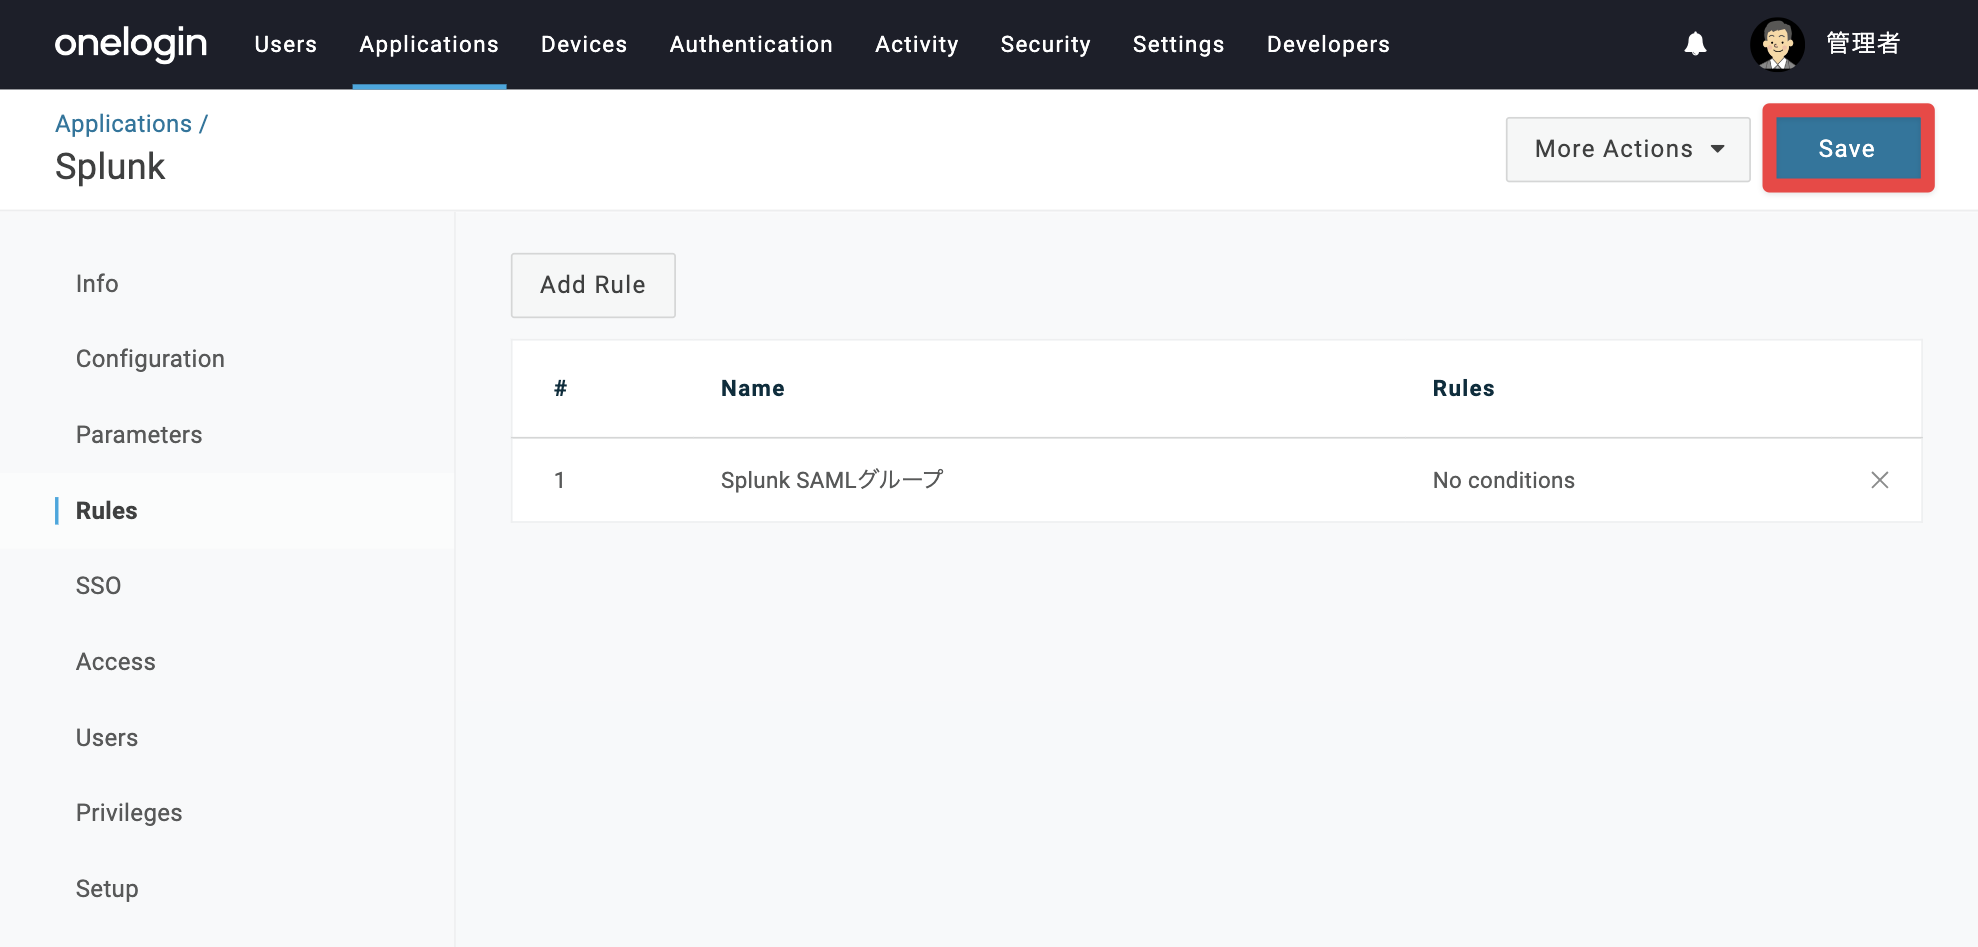Open the notifications bell icon
Screen dimensions: 1978x947
pos(1695,44)
